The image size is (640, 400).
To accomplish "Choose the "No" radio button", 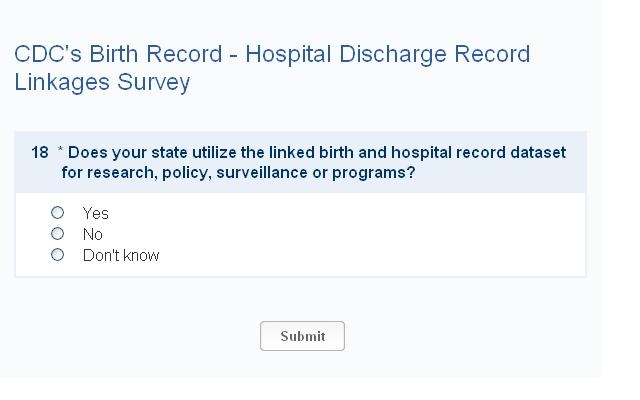I will point(58,234).
